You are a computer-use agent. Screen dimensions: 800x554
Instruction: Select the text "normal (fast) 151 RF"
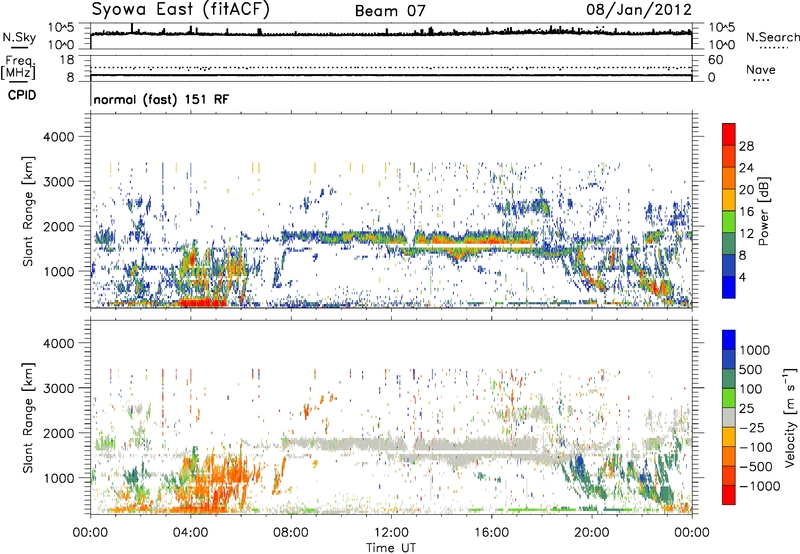click(161, 99)
